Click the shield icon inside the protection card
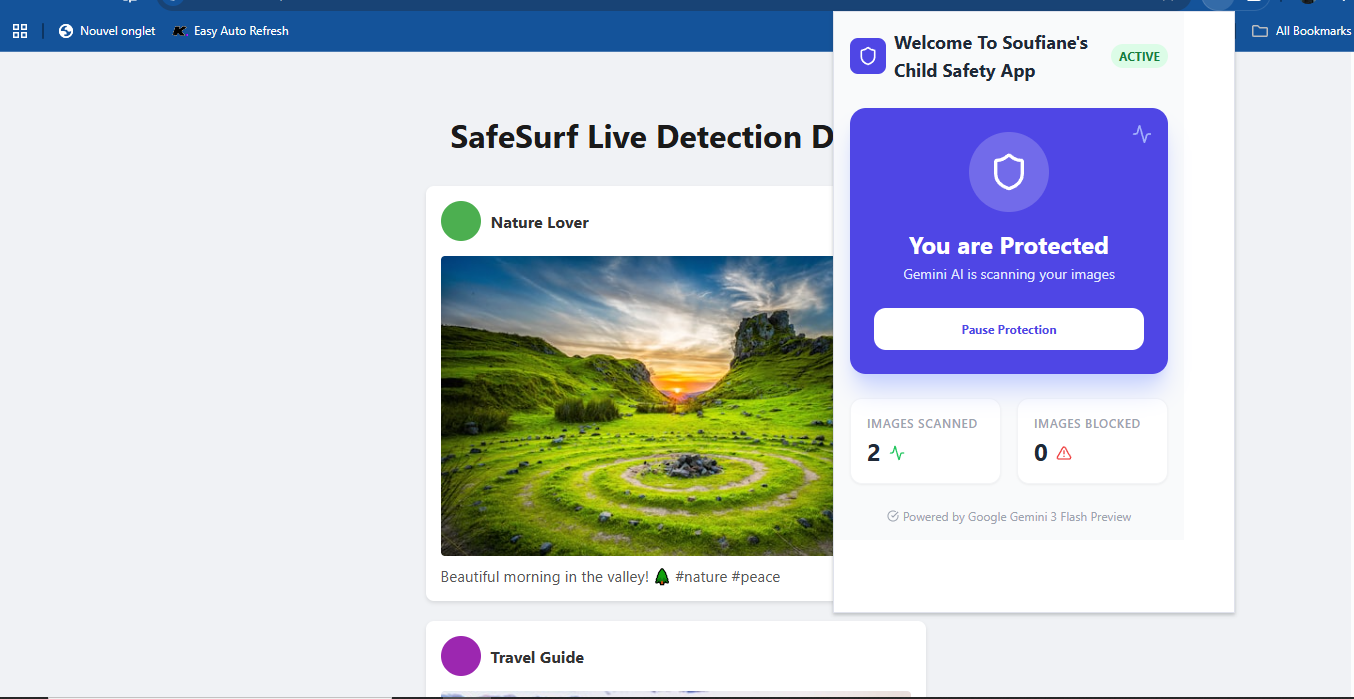1354x699 pixels. (x=1009, y=172)
